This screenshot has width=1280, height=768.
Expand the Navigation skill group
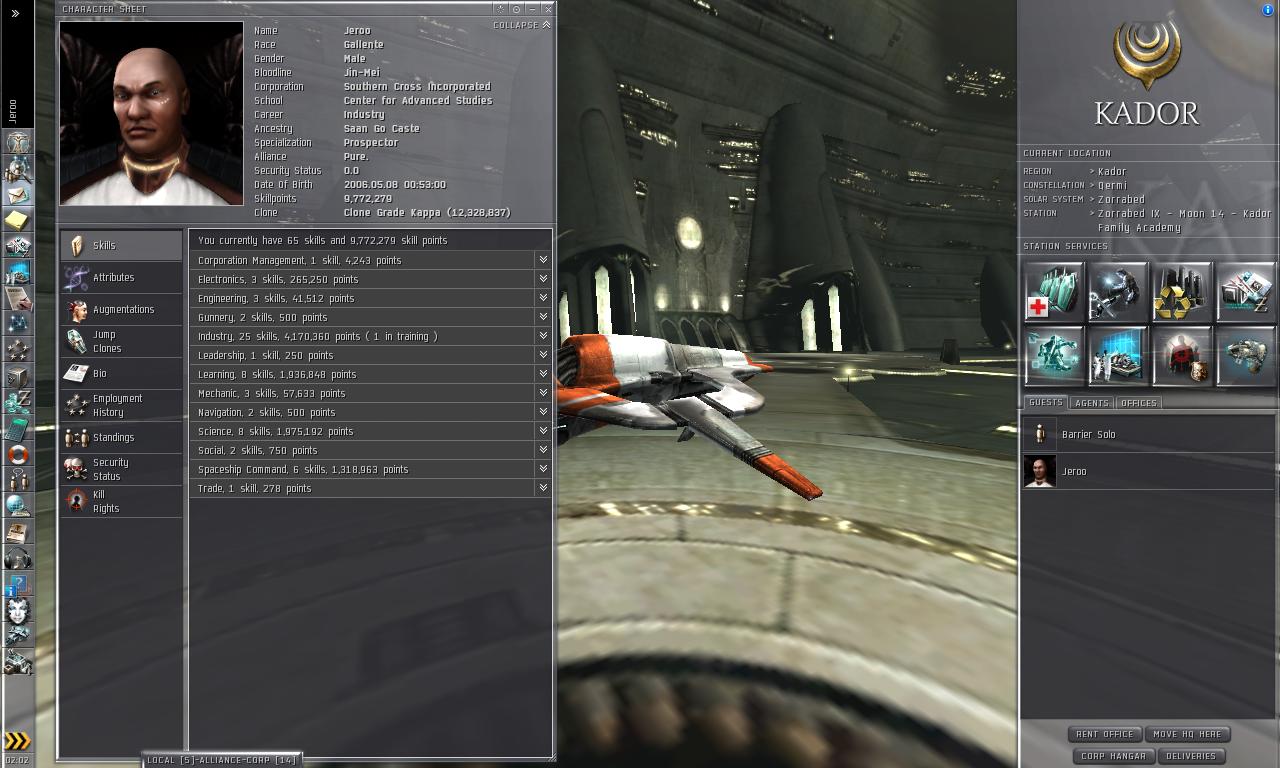(x=543, y=412)
